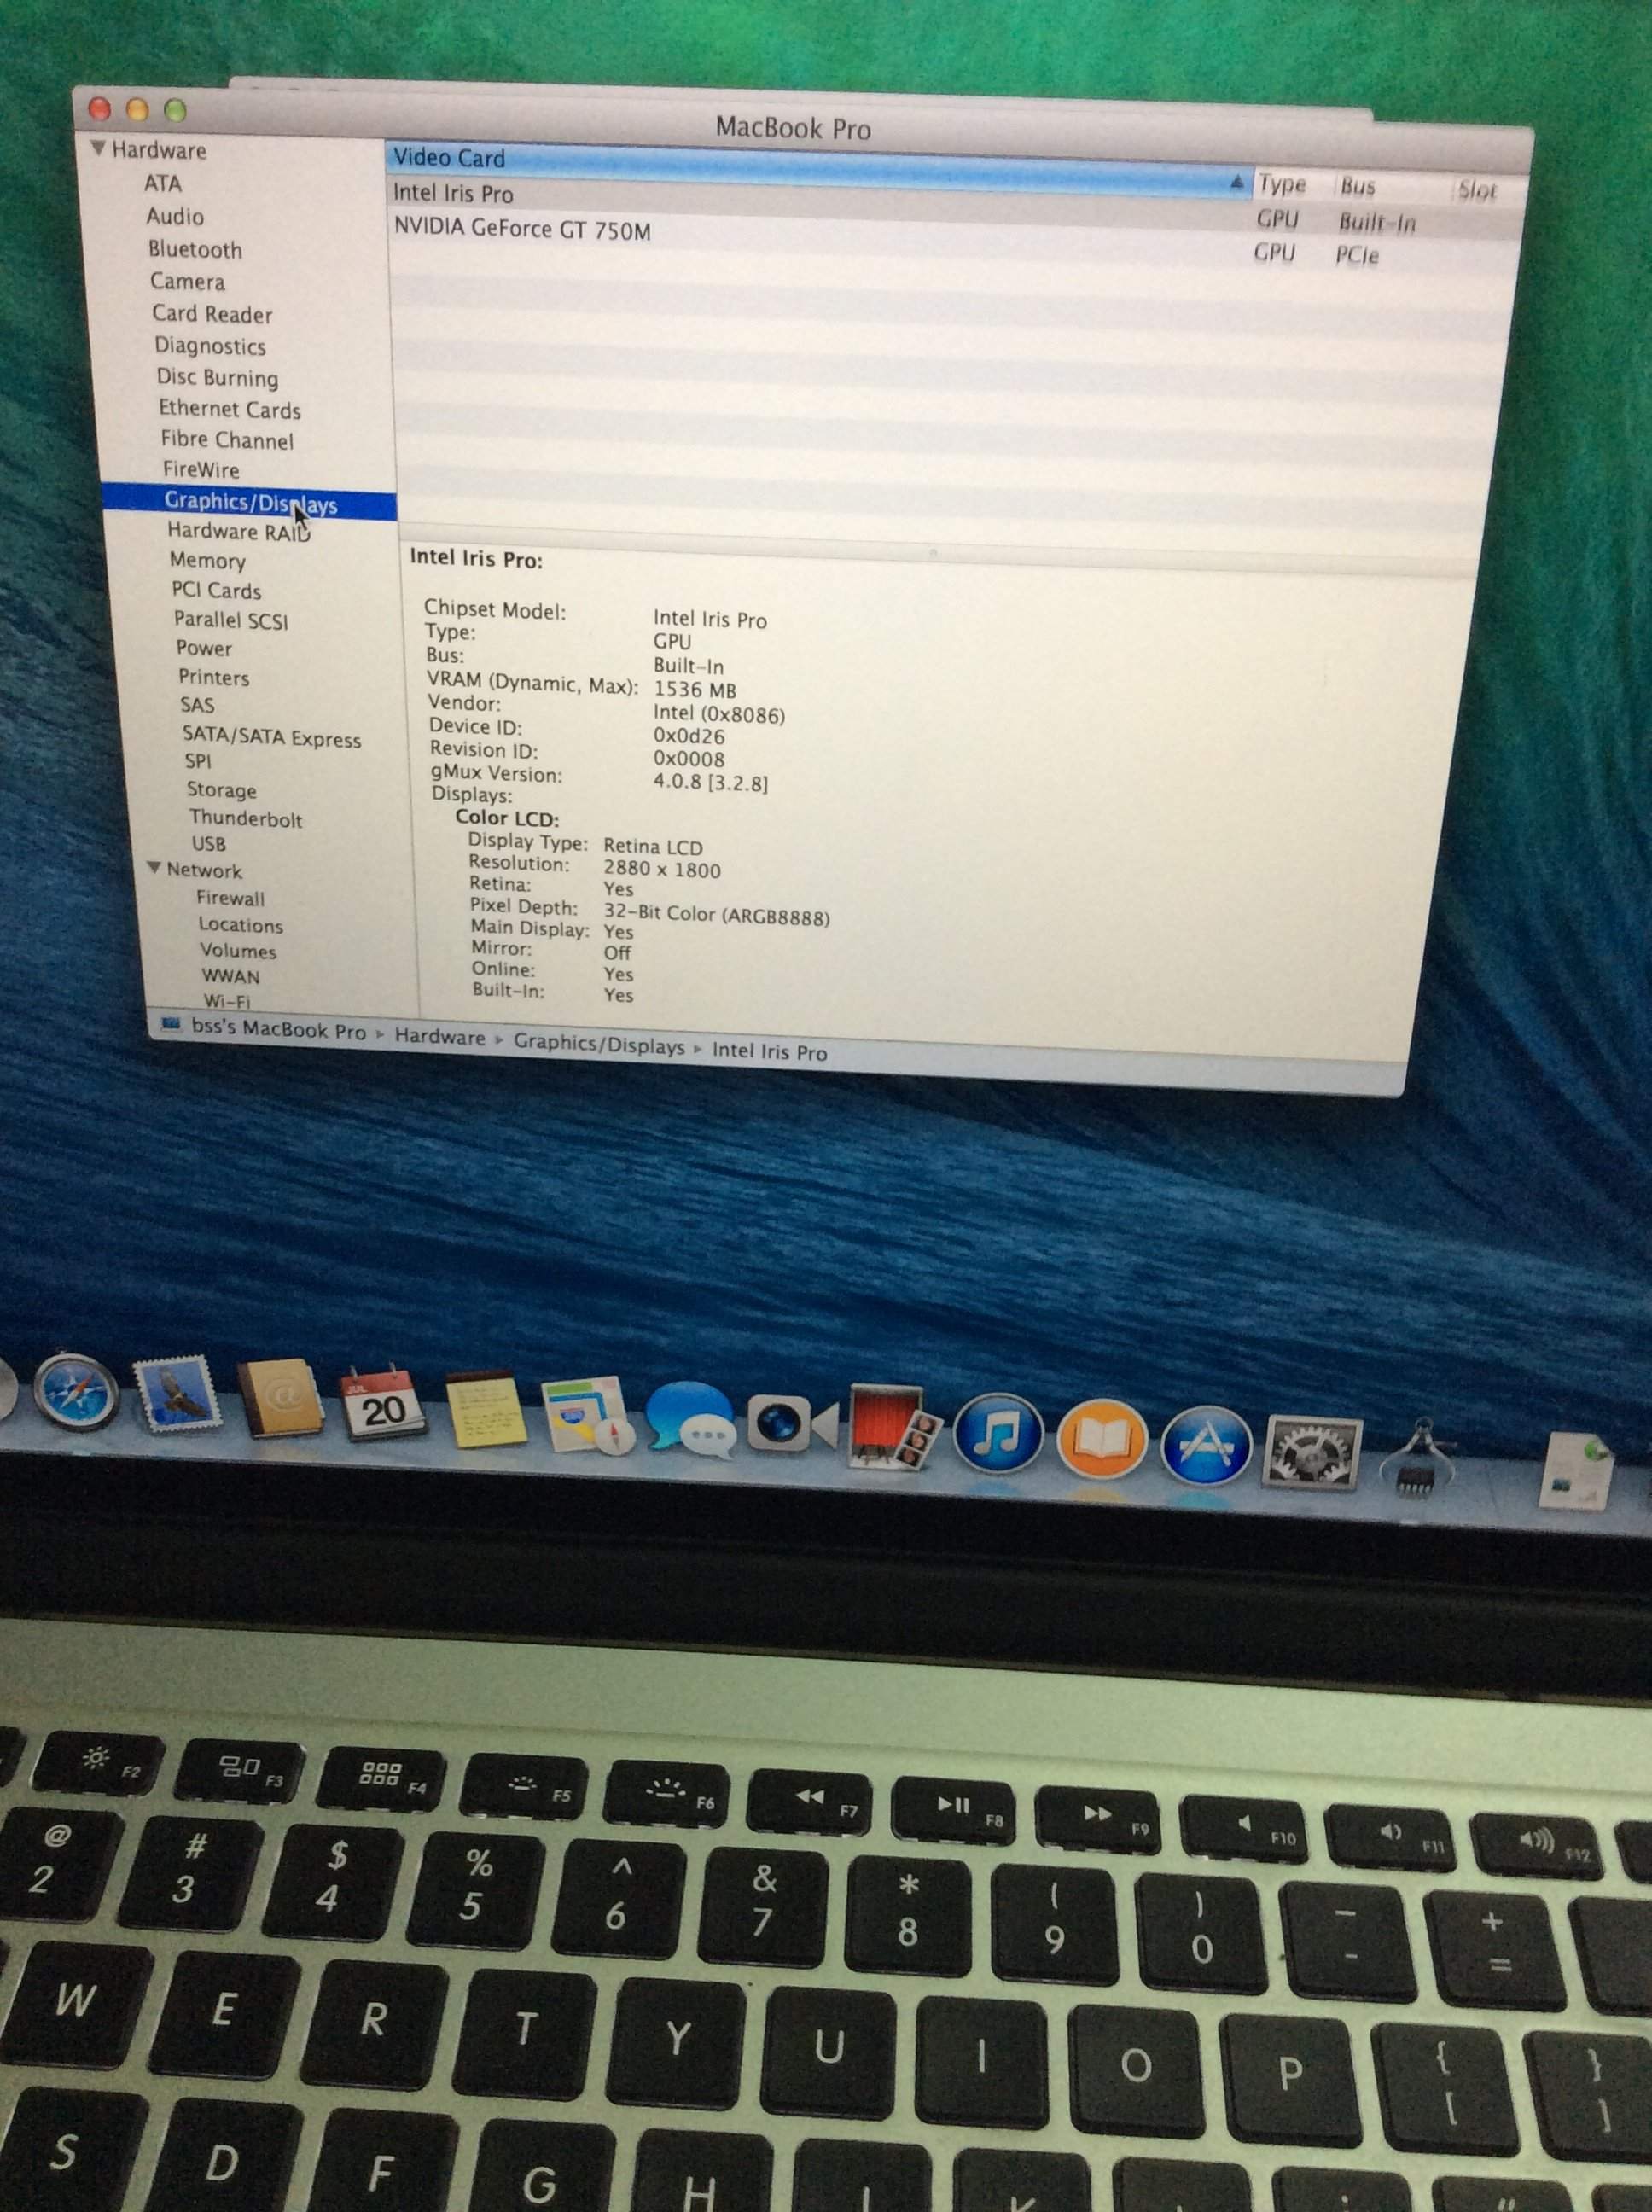Select USB in the sidebar
The width and height of the screenshot is (1652, 2212).
click(209, 844)
